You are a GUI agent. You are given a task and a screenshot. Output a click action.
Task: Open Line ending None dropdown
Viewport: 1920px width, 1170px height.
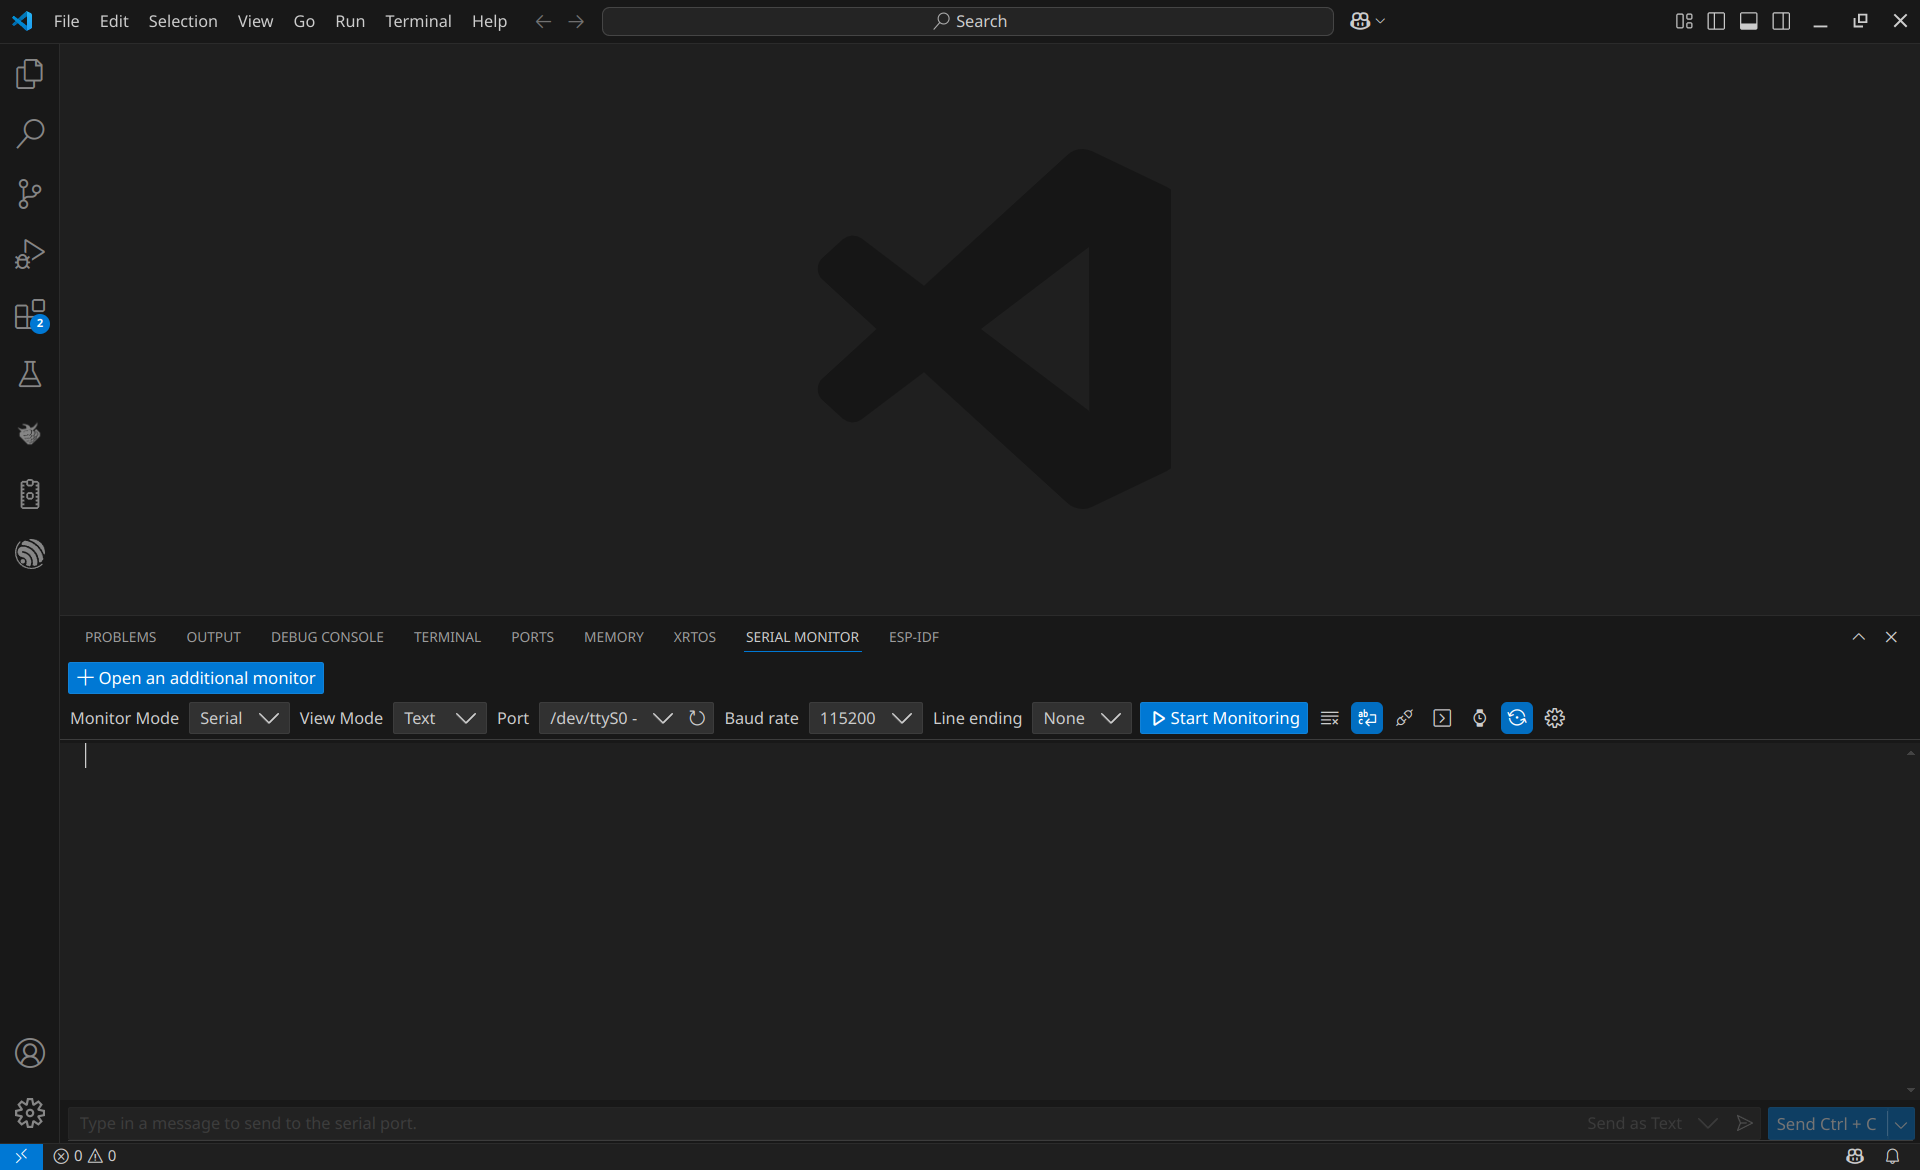coord(1082,718)
